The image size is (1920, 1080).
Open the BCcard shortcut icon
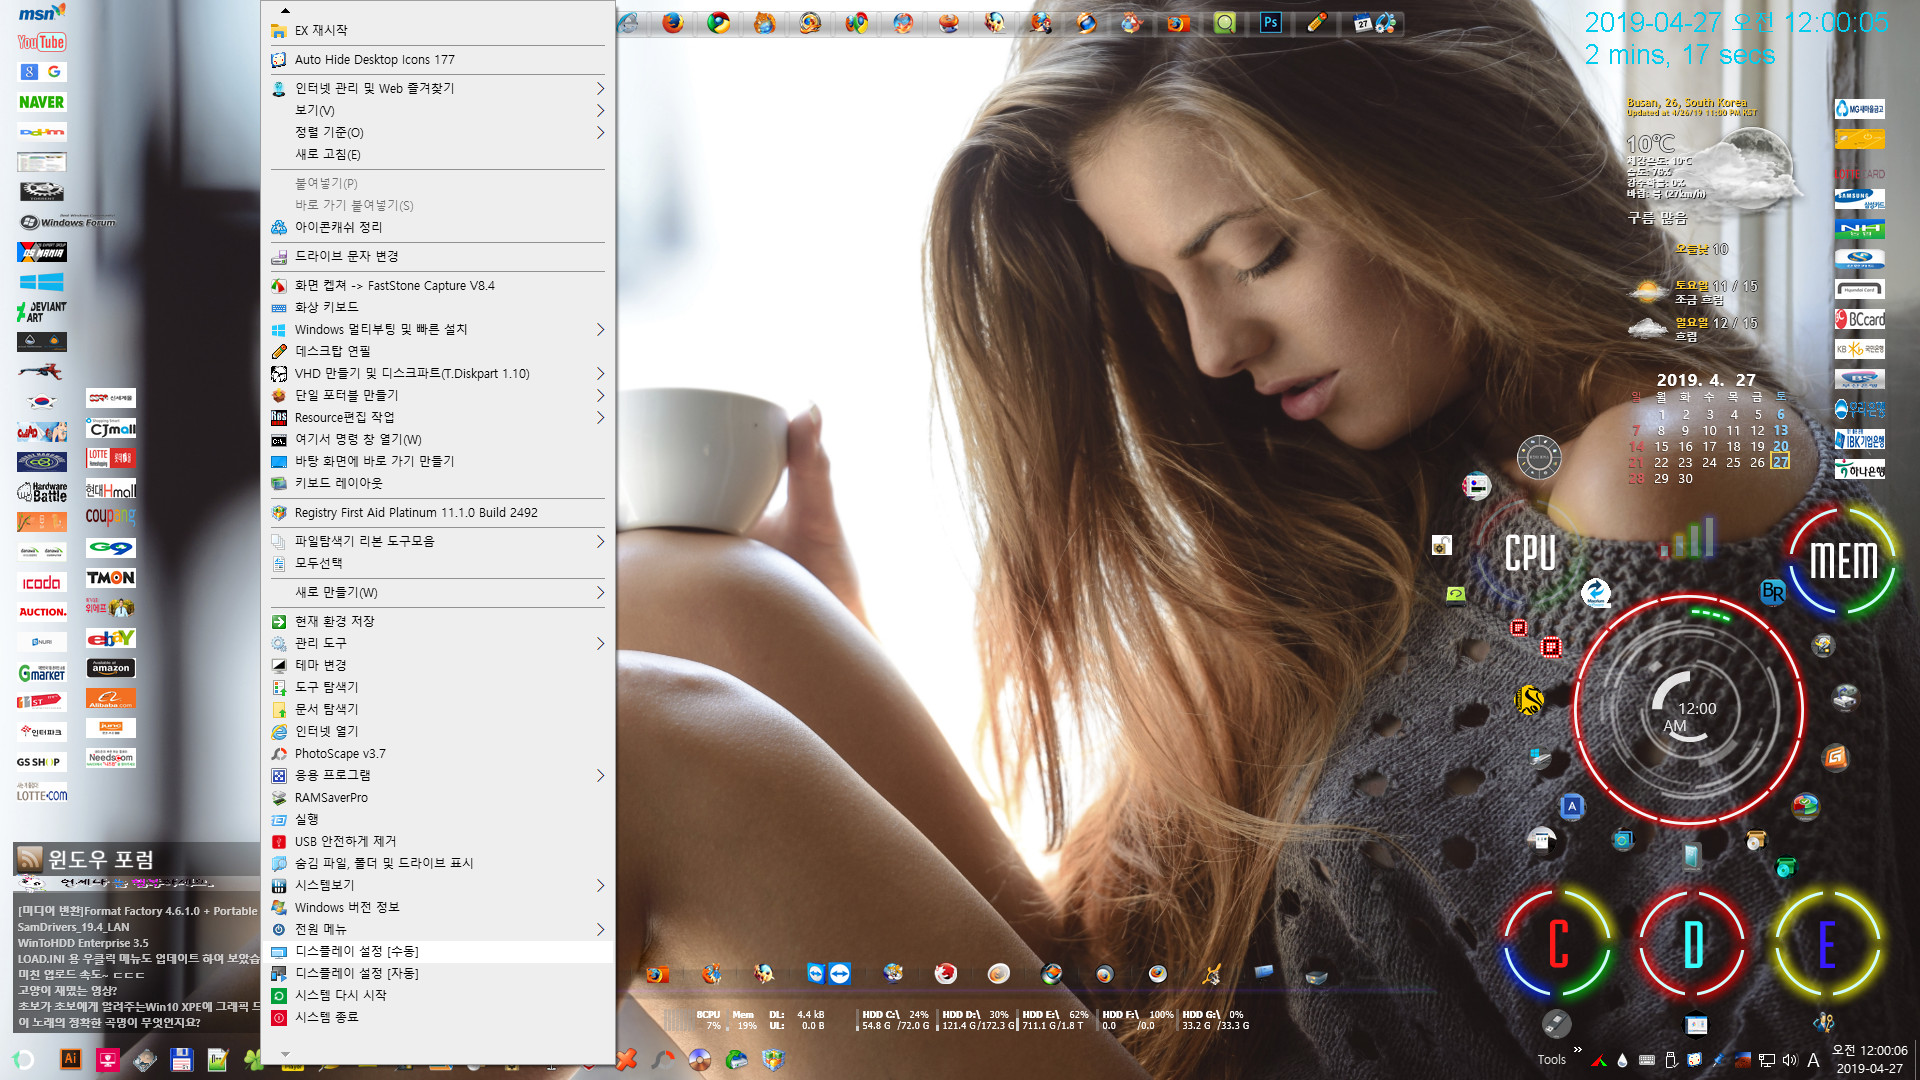pos(1860,320)
